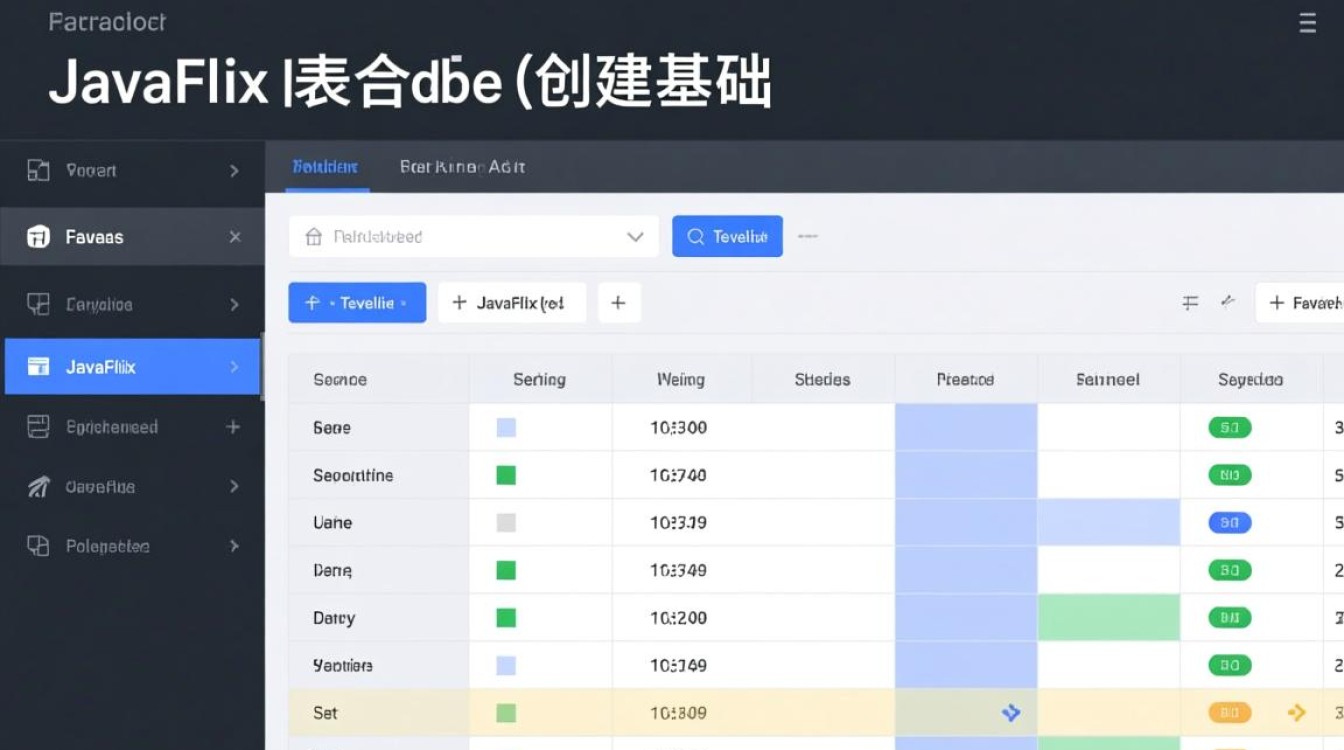Select the green swatch in the Seoortfine row
This screenshot has width=1344, height=750.
pyautogui.click(x=505, y=474)
